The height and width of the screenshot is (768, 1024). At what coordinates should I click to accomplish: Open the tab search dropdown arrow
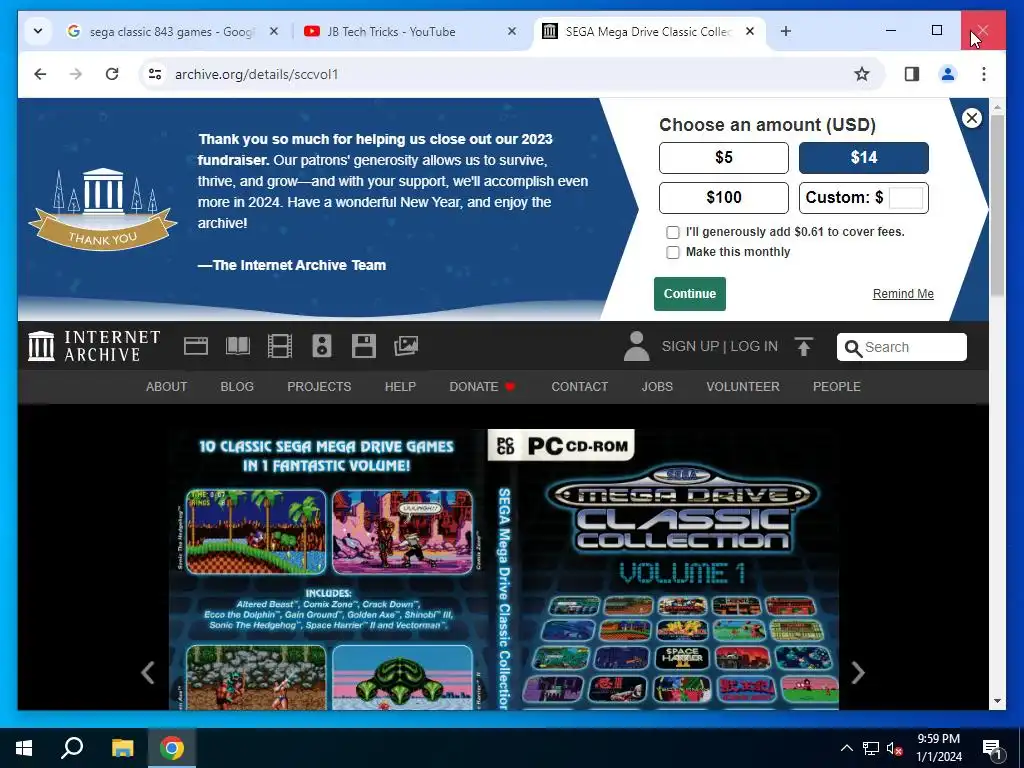[x=38, y=31]
